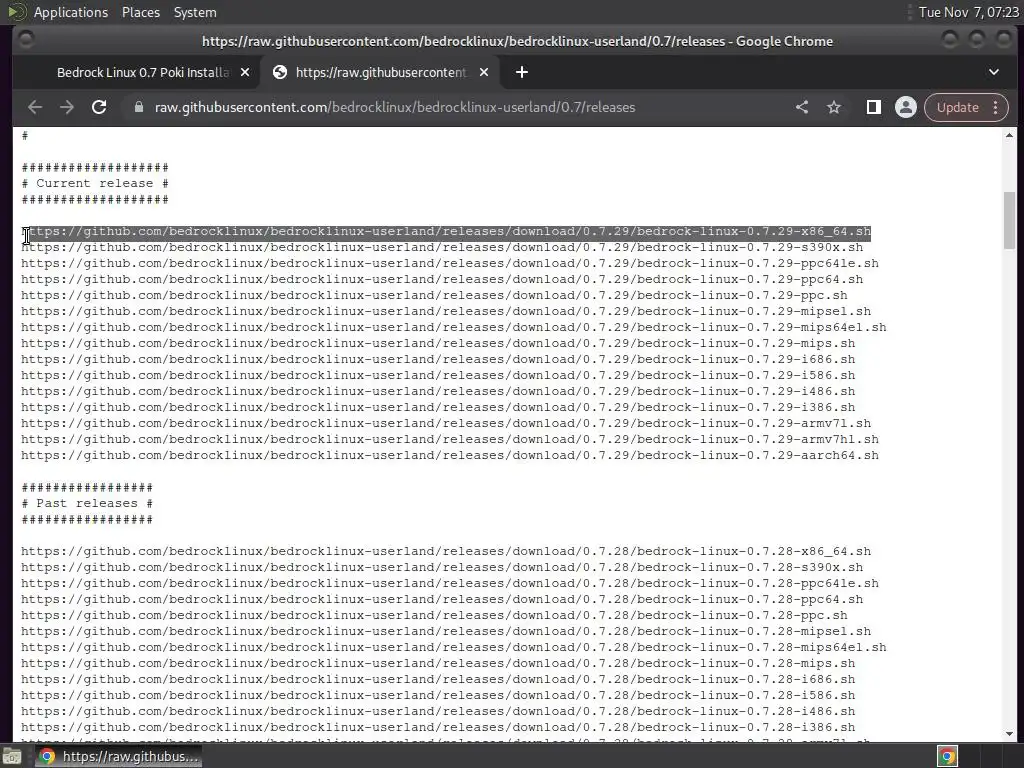Click the 0.7.28-i586.sh URL line
Screen dimensions: 1024x768
click(x=438, y=696)
